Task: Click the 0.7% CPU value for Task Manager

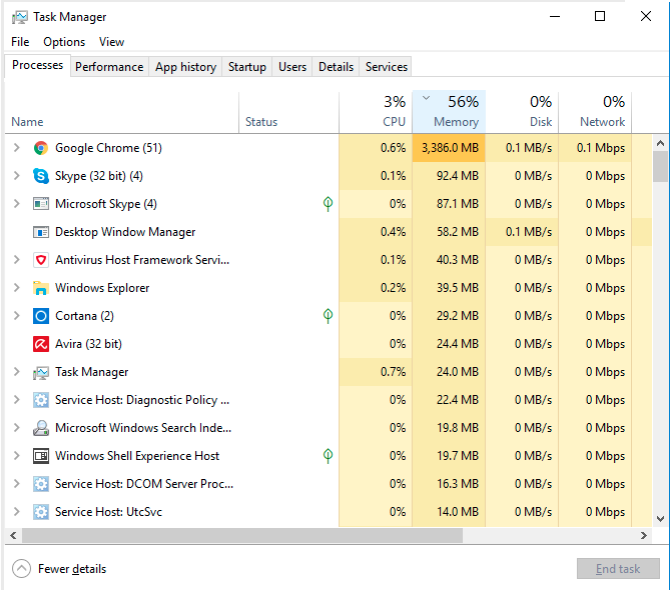Action: pos(393,372)
